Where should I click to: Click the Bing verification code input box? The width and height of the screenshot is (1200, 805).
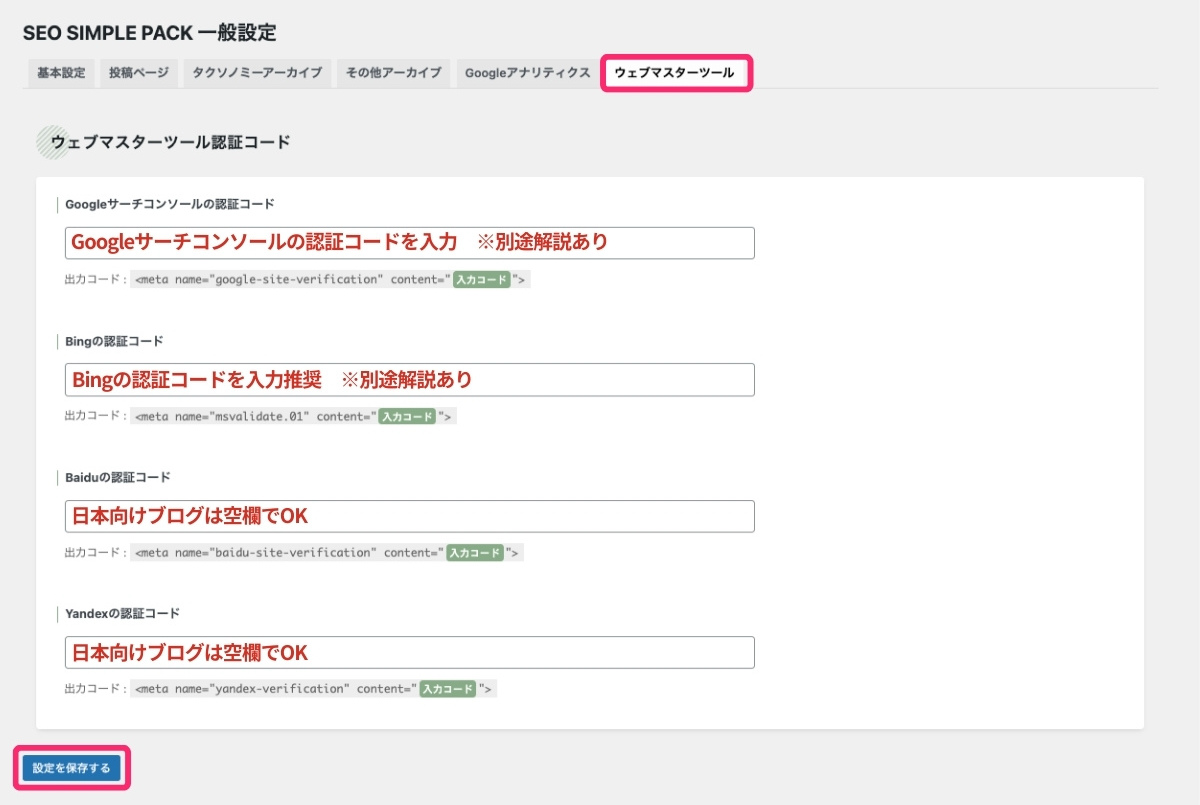[408, 379]
